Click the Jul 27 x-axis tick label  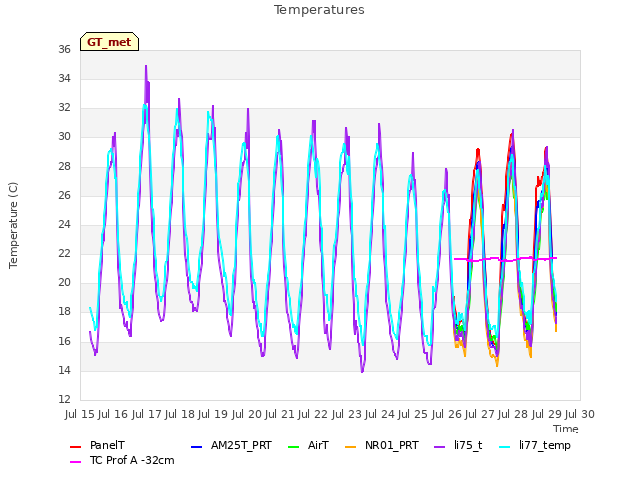tap(480, 414)
